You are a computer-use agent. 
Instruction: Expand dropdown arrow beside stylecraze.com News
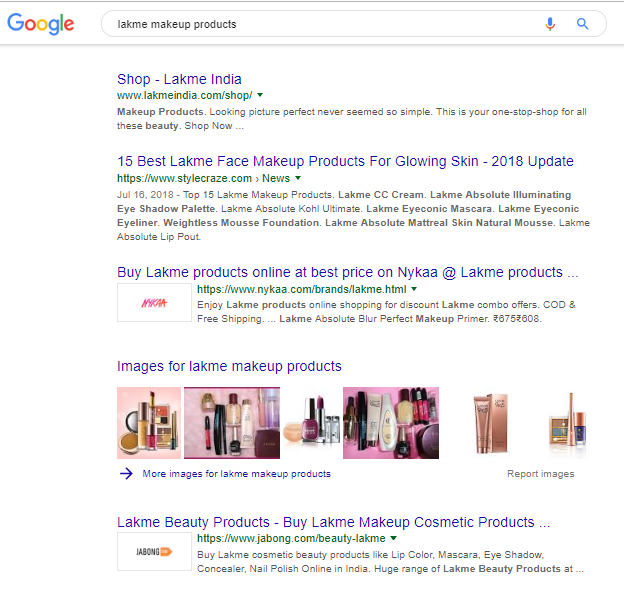click(298, 178)
